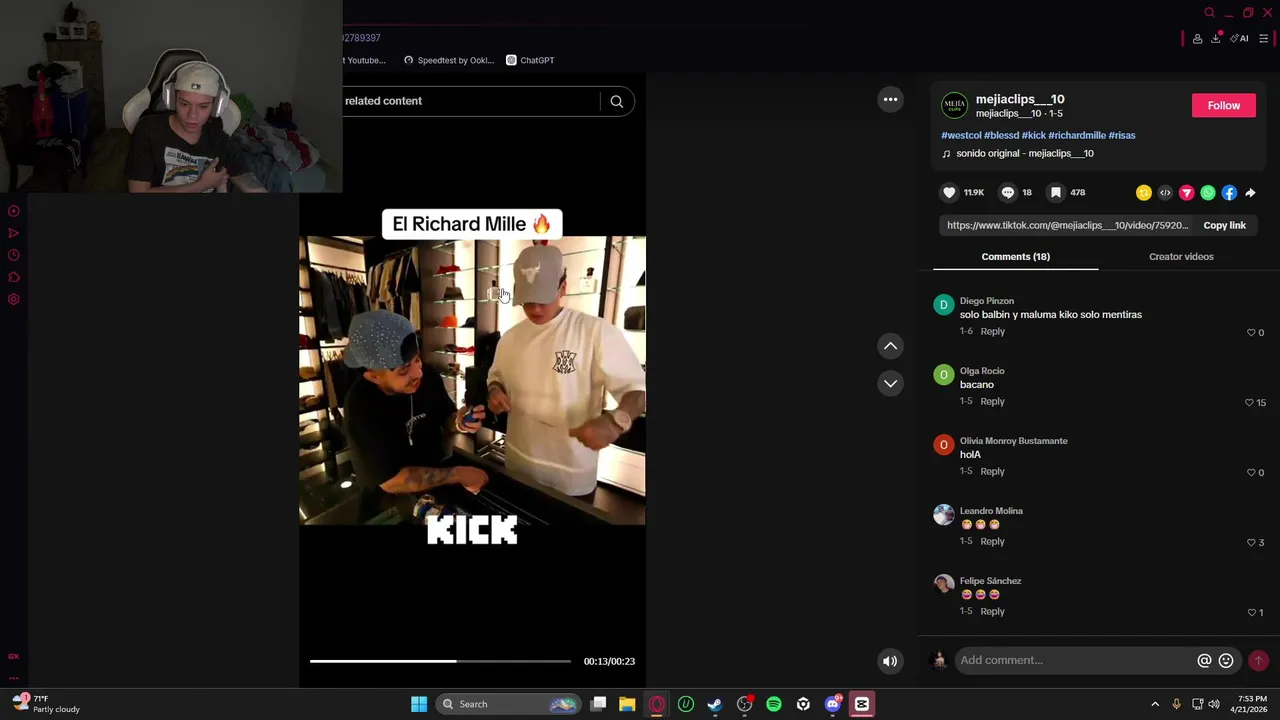
Task: Open sidebar extensions cube icon
Action: coord(14,277)
